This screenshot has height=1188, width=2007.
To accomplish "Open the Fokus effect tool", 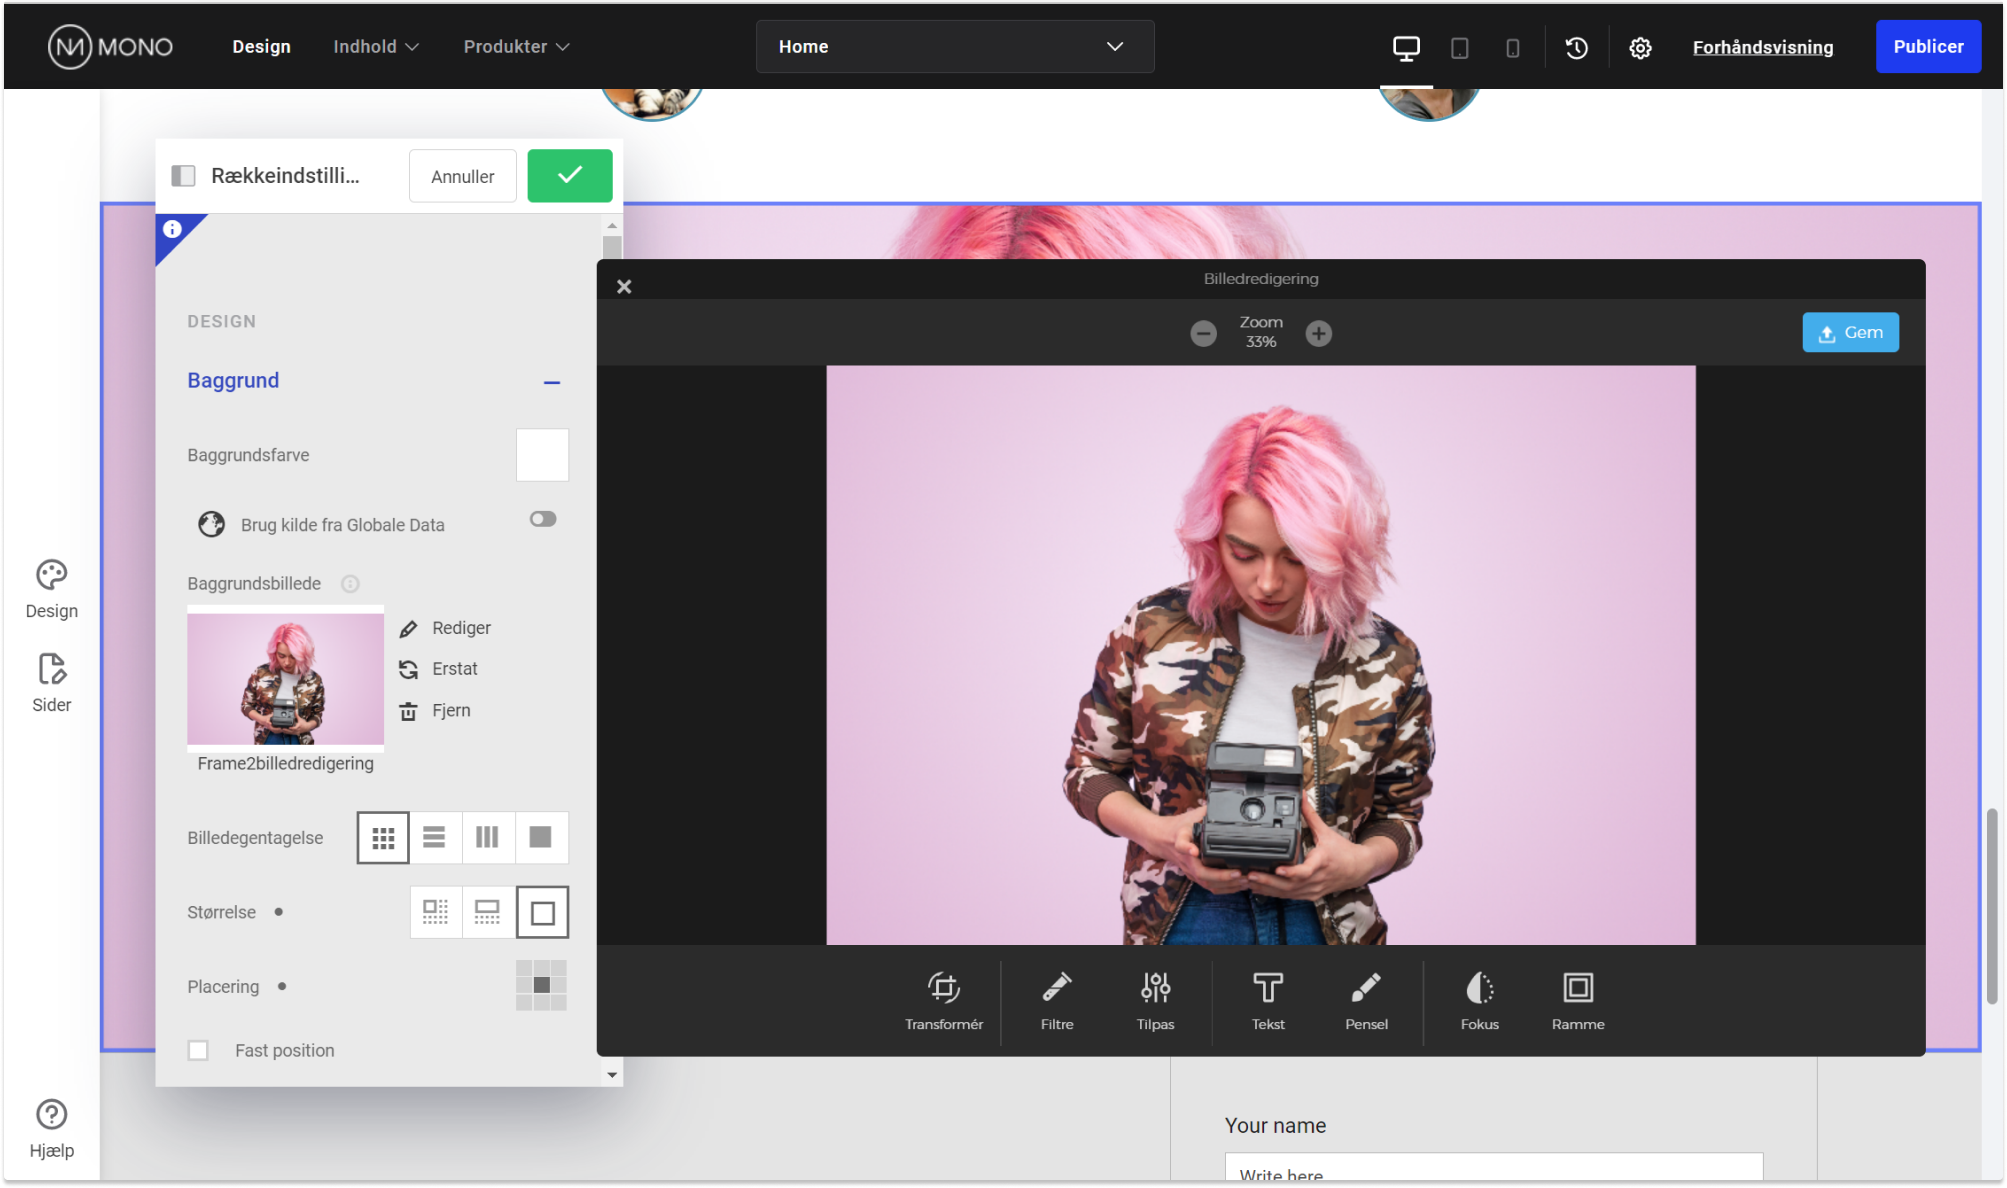I will 1479,1000.
